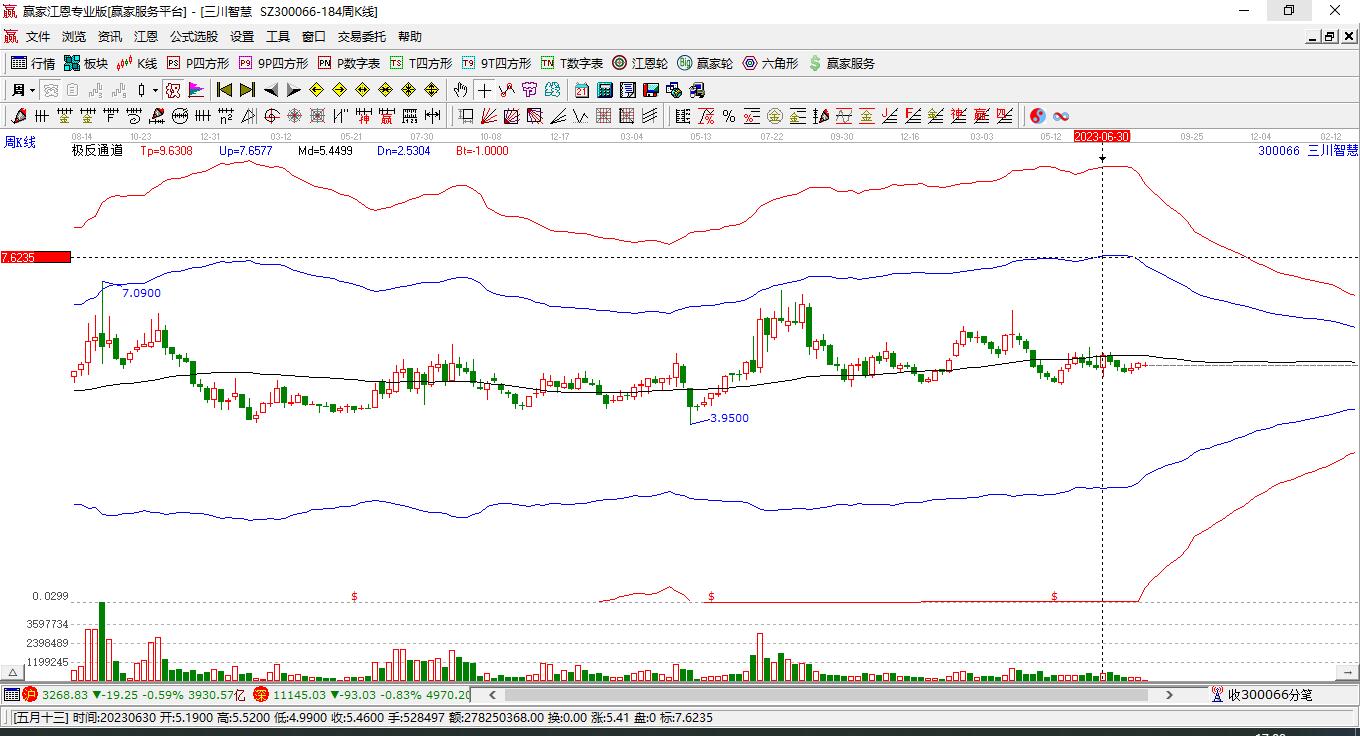
Task: Open the 六角形 hexagon tool
Action: [x=770, y=63]
